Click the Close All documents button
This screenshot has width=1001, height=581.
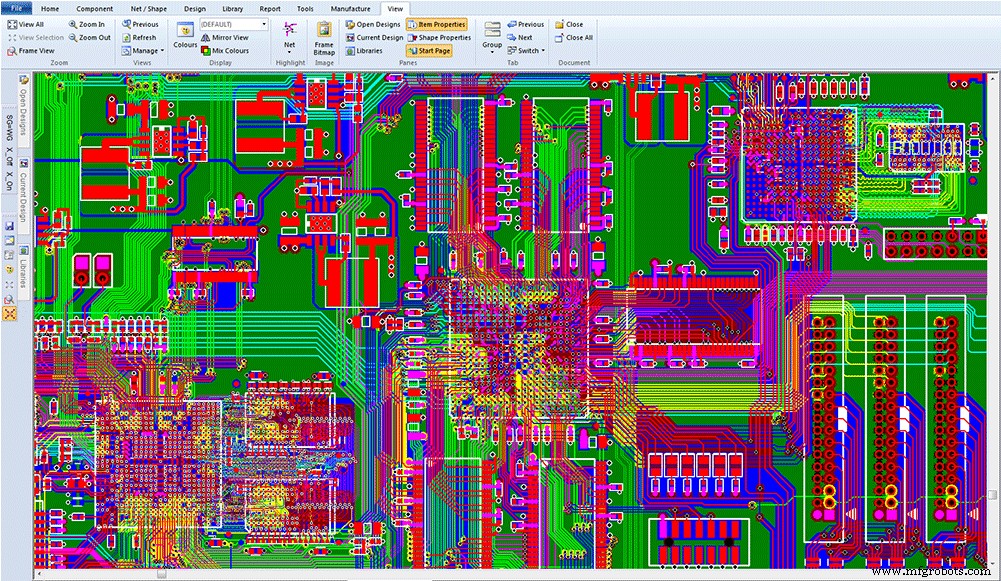(576, 37)
